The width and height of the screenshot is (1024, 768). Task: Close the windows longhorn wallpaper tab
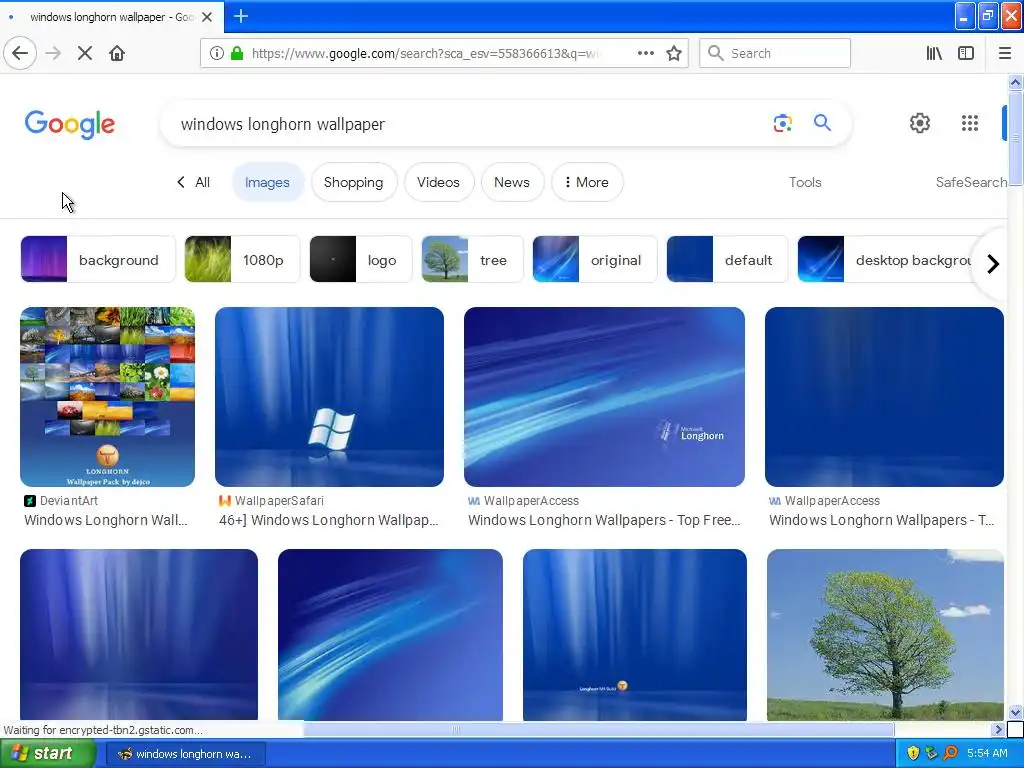(x=207, y=17)
